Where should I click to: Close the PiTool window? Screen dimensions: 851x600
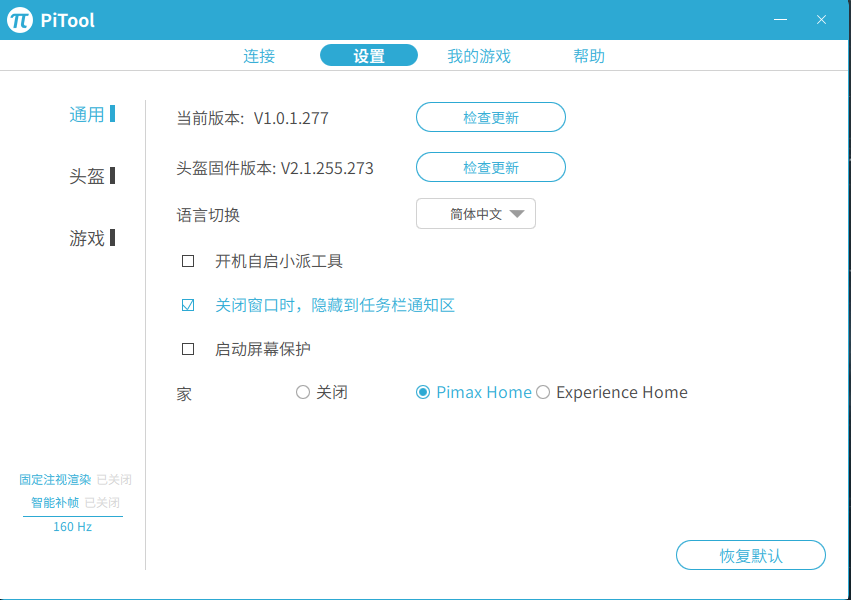click(821, 20)
